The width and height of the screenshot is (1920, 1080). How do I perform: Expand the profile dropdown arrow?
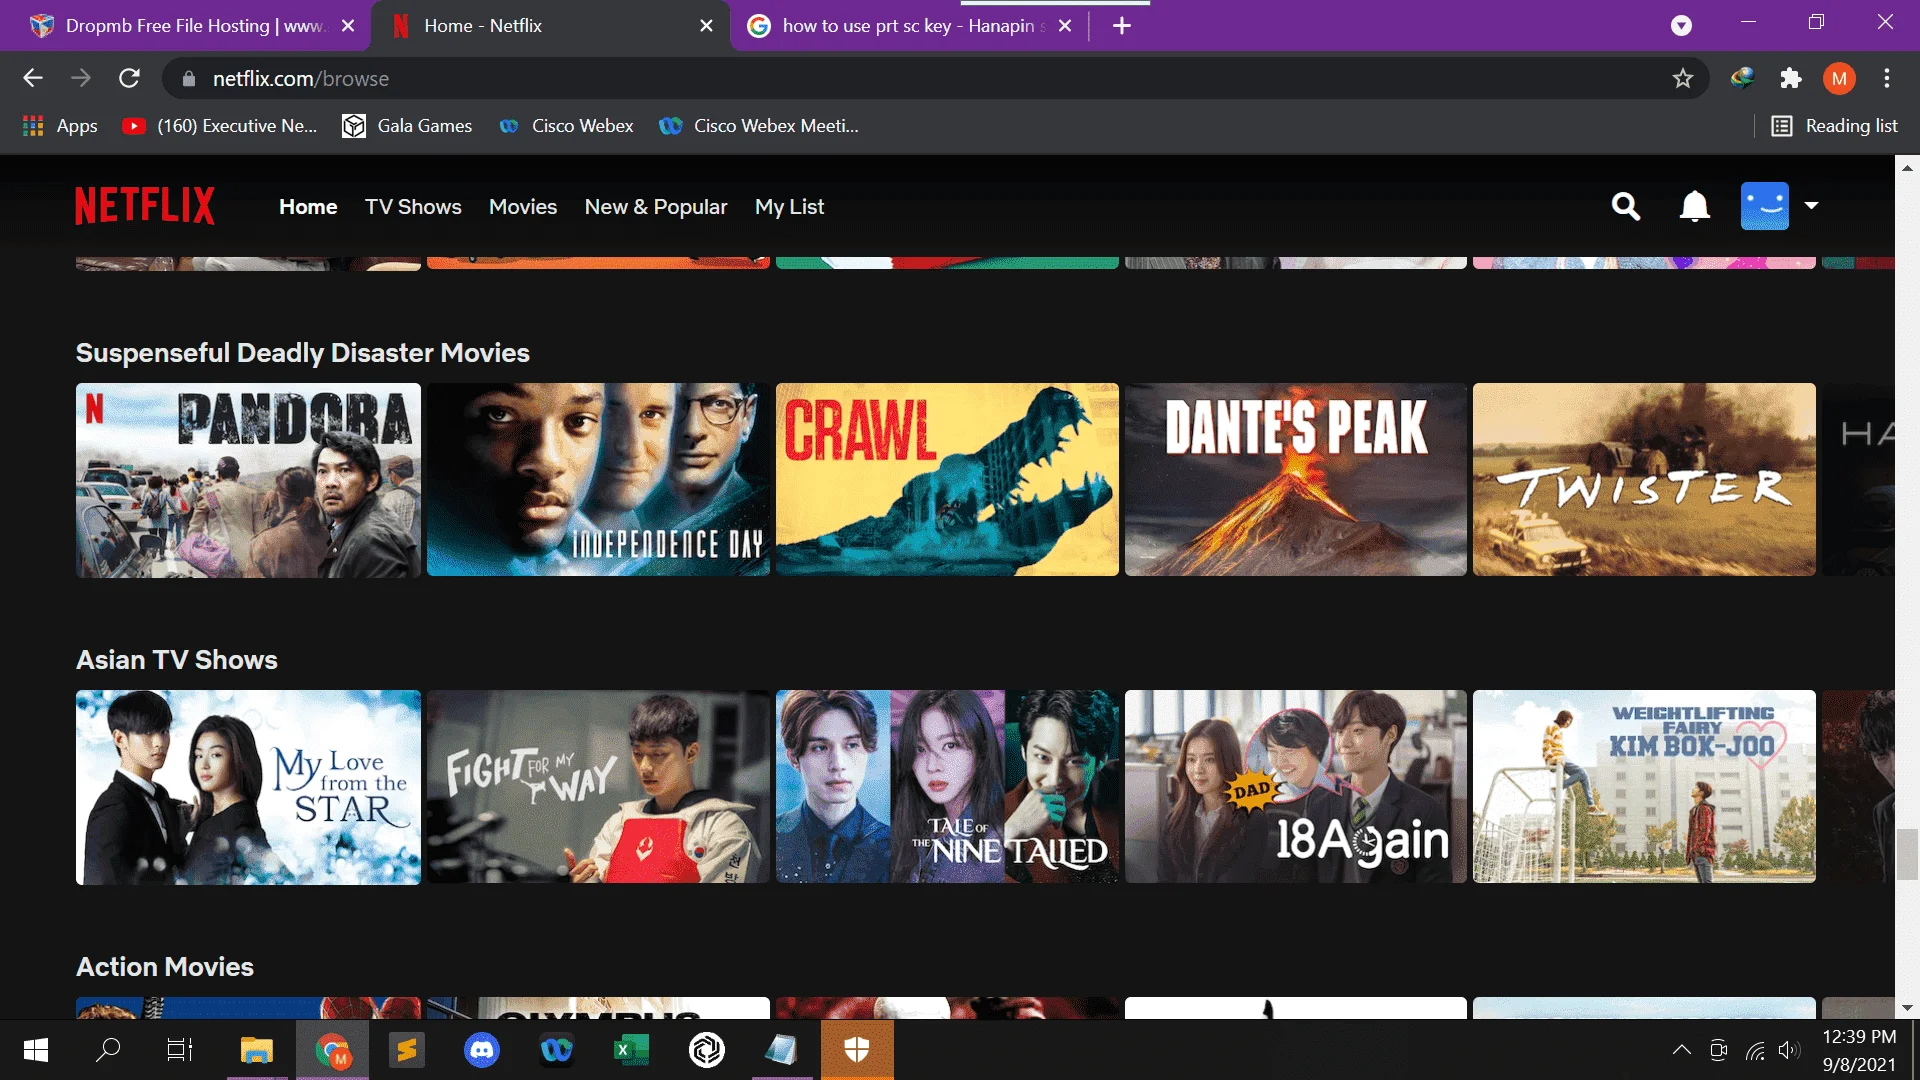coord(1811,206)
